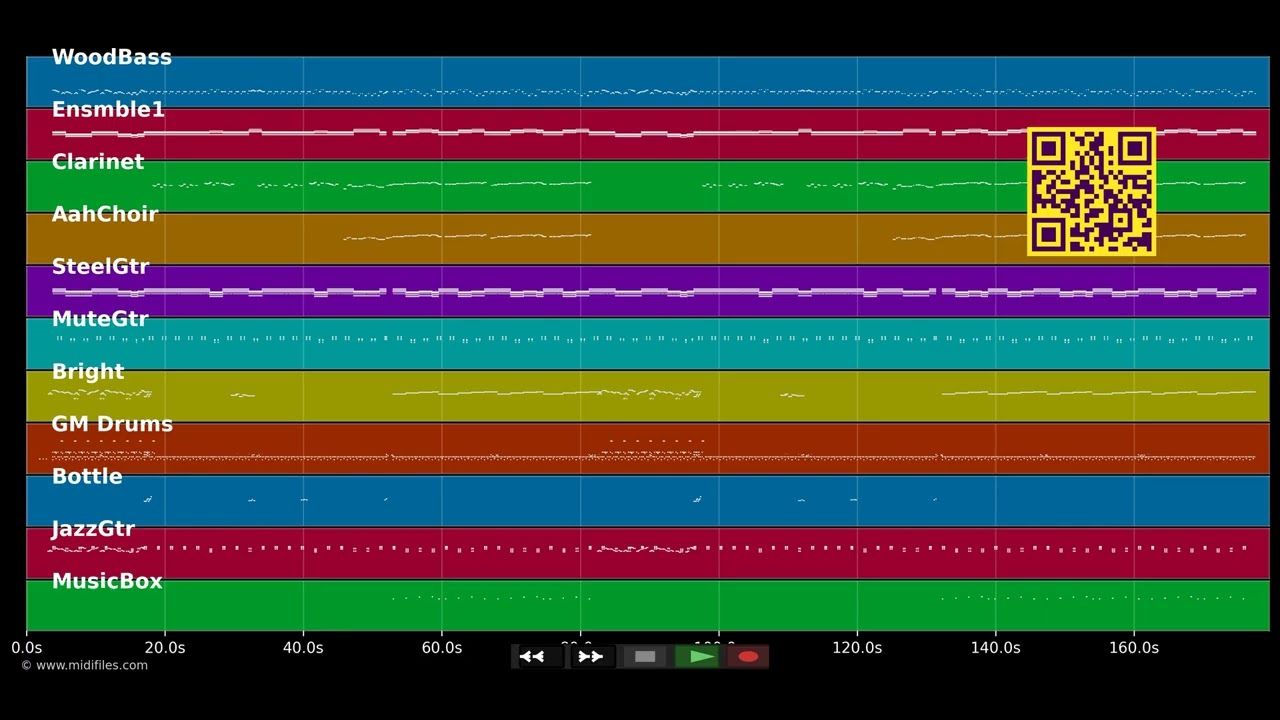1280x720 pixels.
Task: Select the JazzGtr track label
Action: (93, 529)
